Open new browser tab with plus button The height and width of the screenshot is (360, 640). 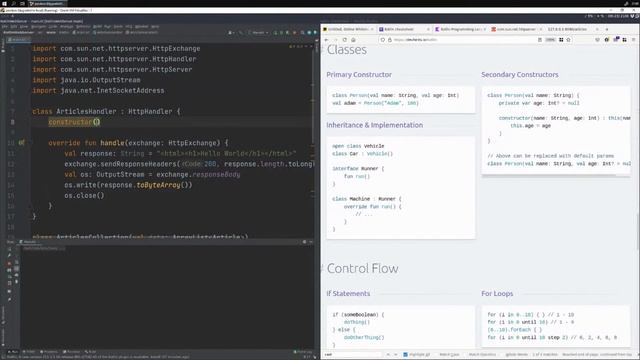[x=607, y=29]
